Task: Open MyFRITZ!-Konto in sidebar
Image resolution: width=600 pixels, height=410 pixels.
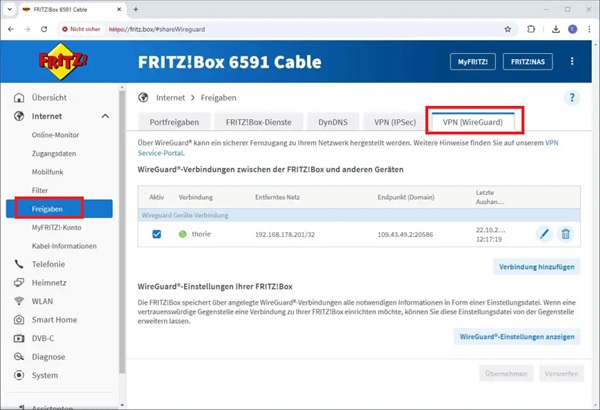Action: click(57, 227)
